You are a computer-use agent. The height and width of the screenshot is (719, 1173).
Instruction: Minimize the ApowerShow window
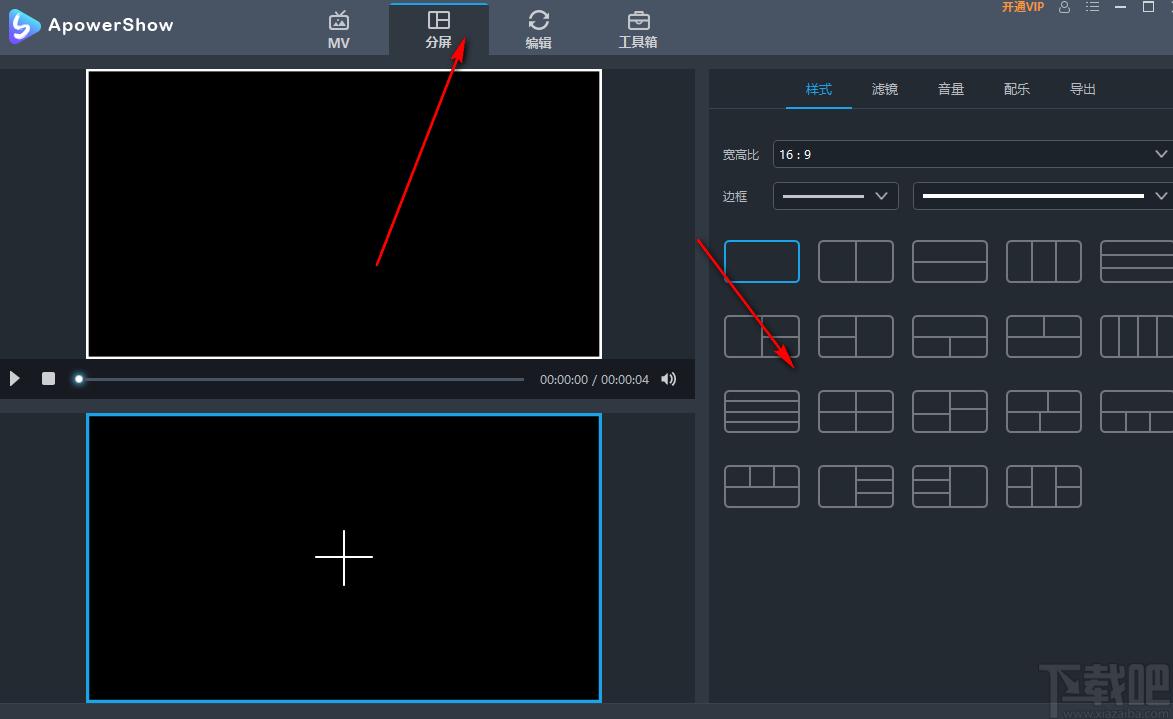coord(1120,7)
